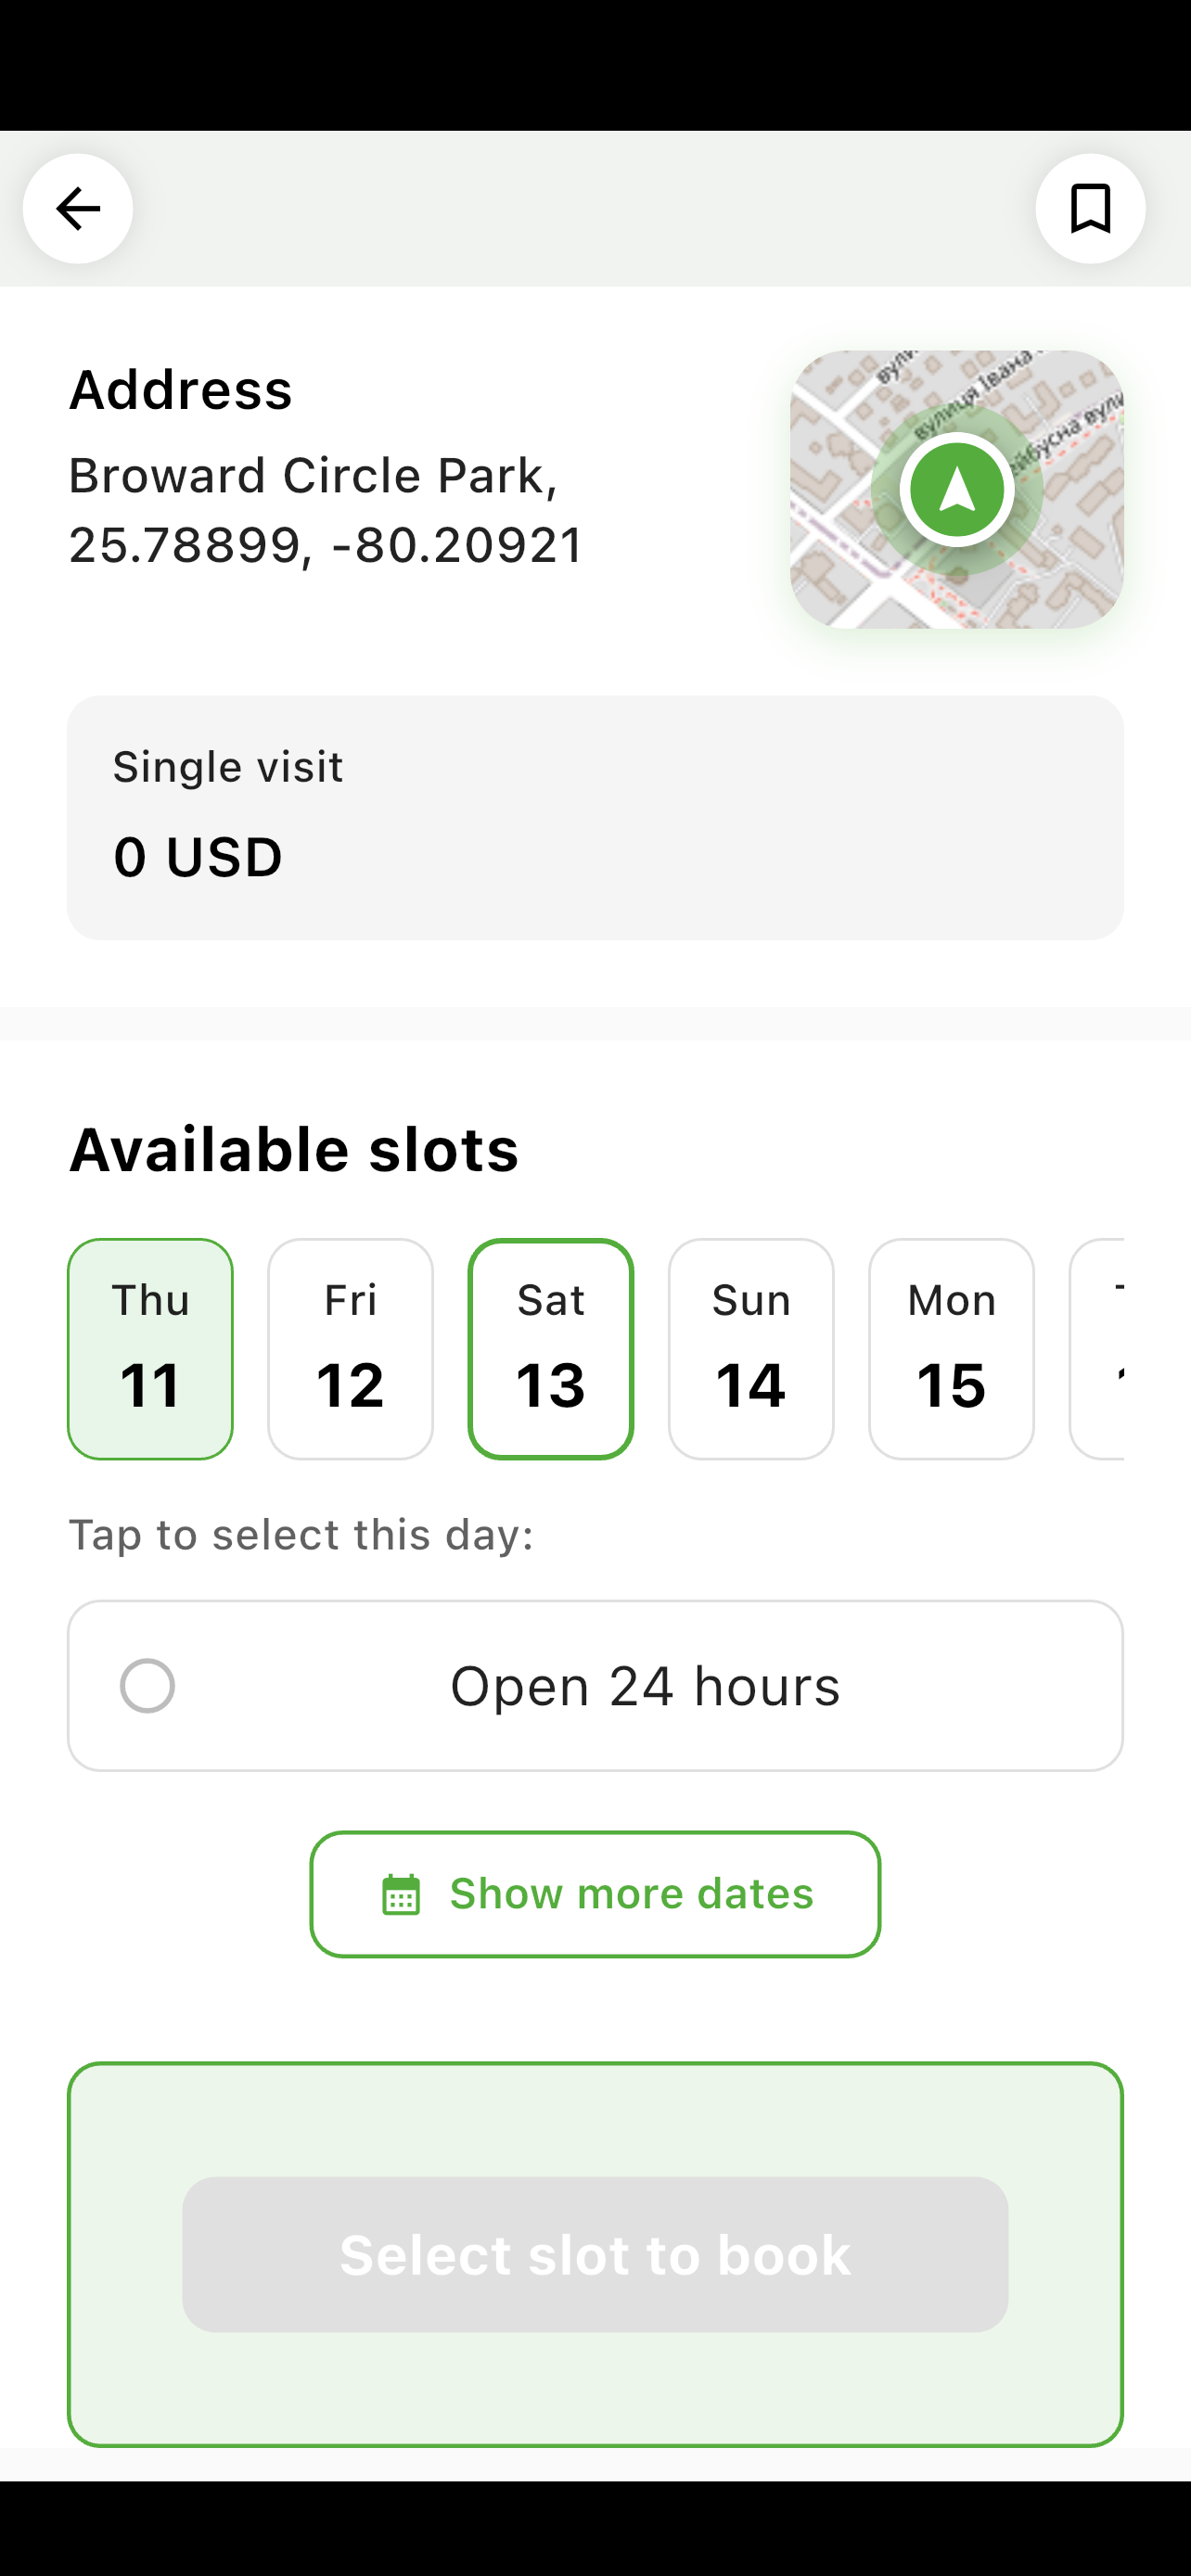Screen dimensions: 1191x2576
Task: Bookmark this location with the bookmark icon
Action: pos(1090,208)
